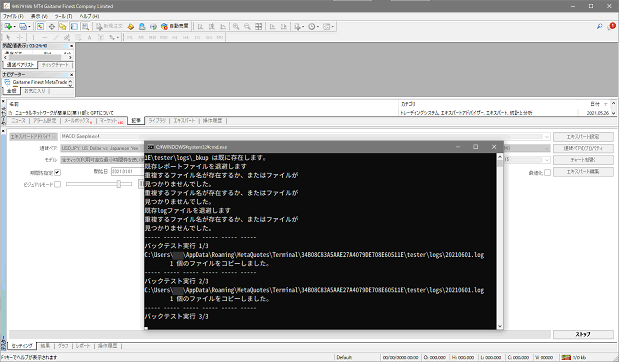Open the File menu

click(13, 16)
